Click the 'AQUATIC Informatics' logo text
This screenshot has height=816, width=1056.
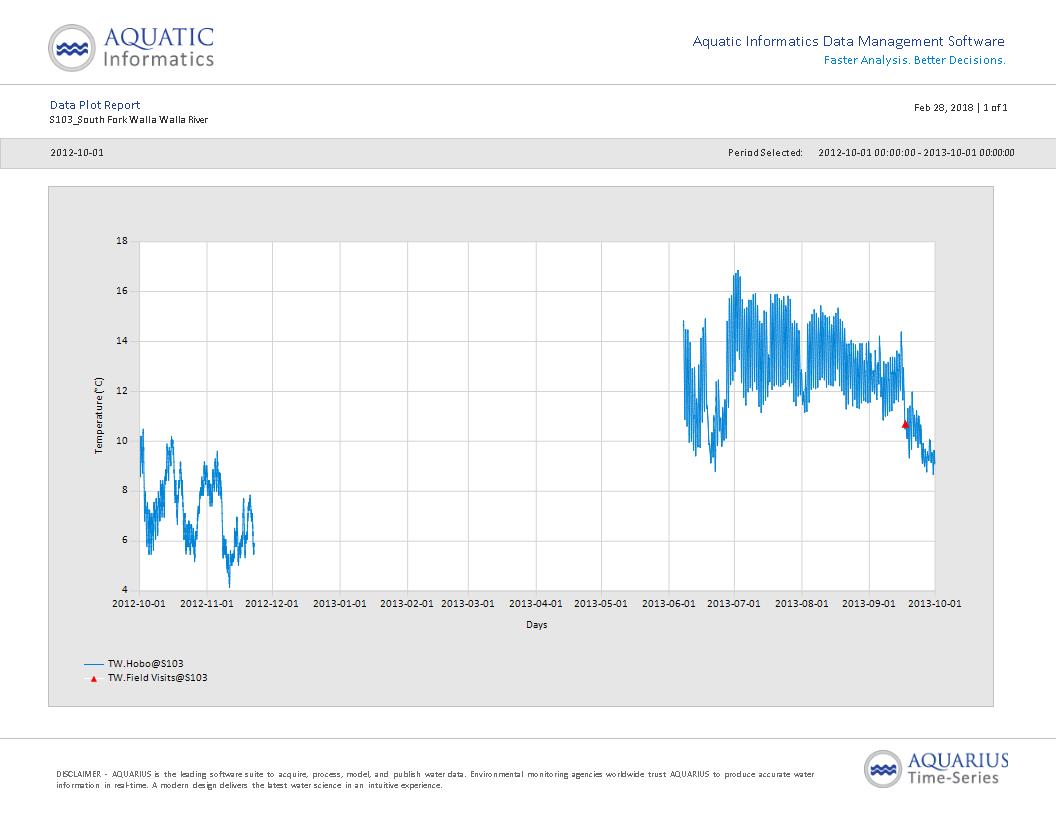tap(159, 47)
